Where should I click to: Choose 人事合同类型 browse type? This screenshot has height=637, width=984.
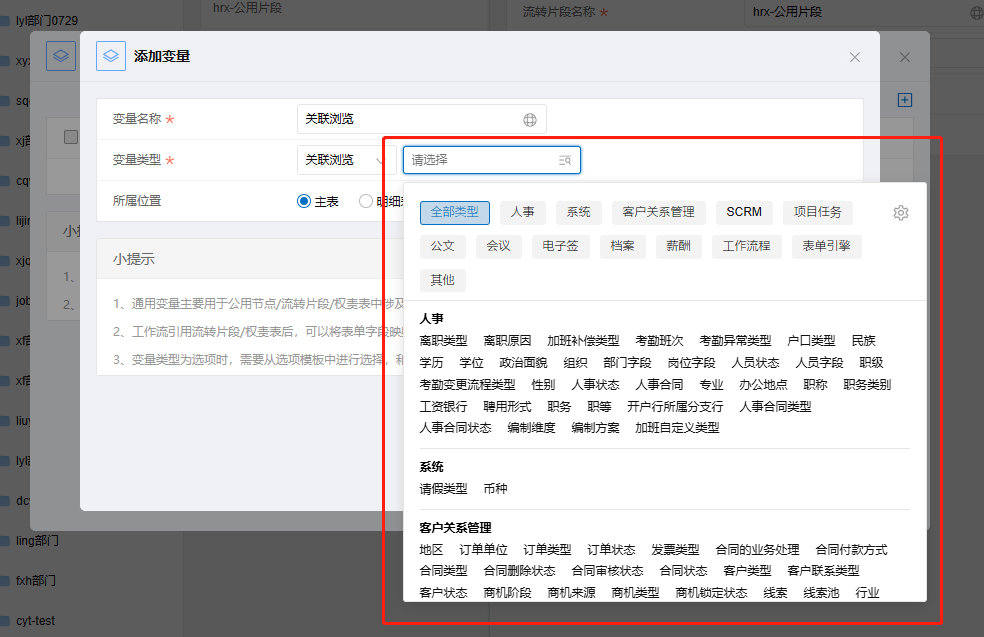[775, 407]
